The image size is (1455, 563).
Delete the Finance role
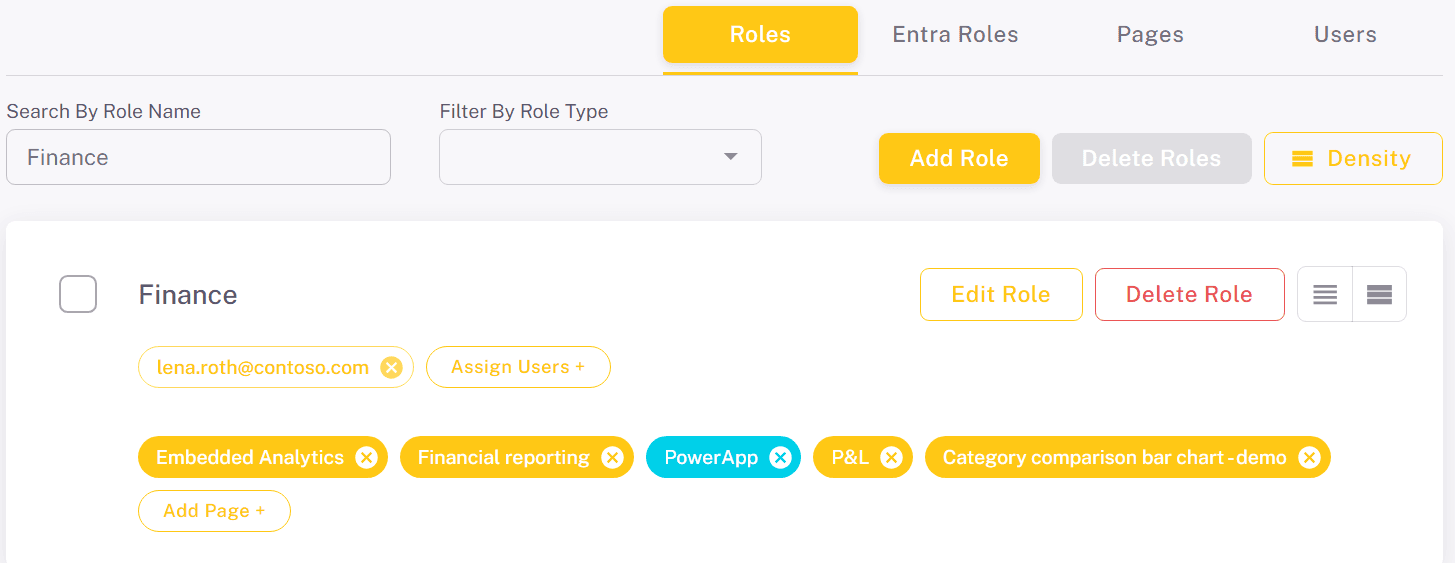coord(1189,294)
